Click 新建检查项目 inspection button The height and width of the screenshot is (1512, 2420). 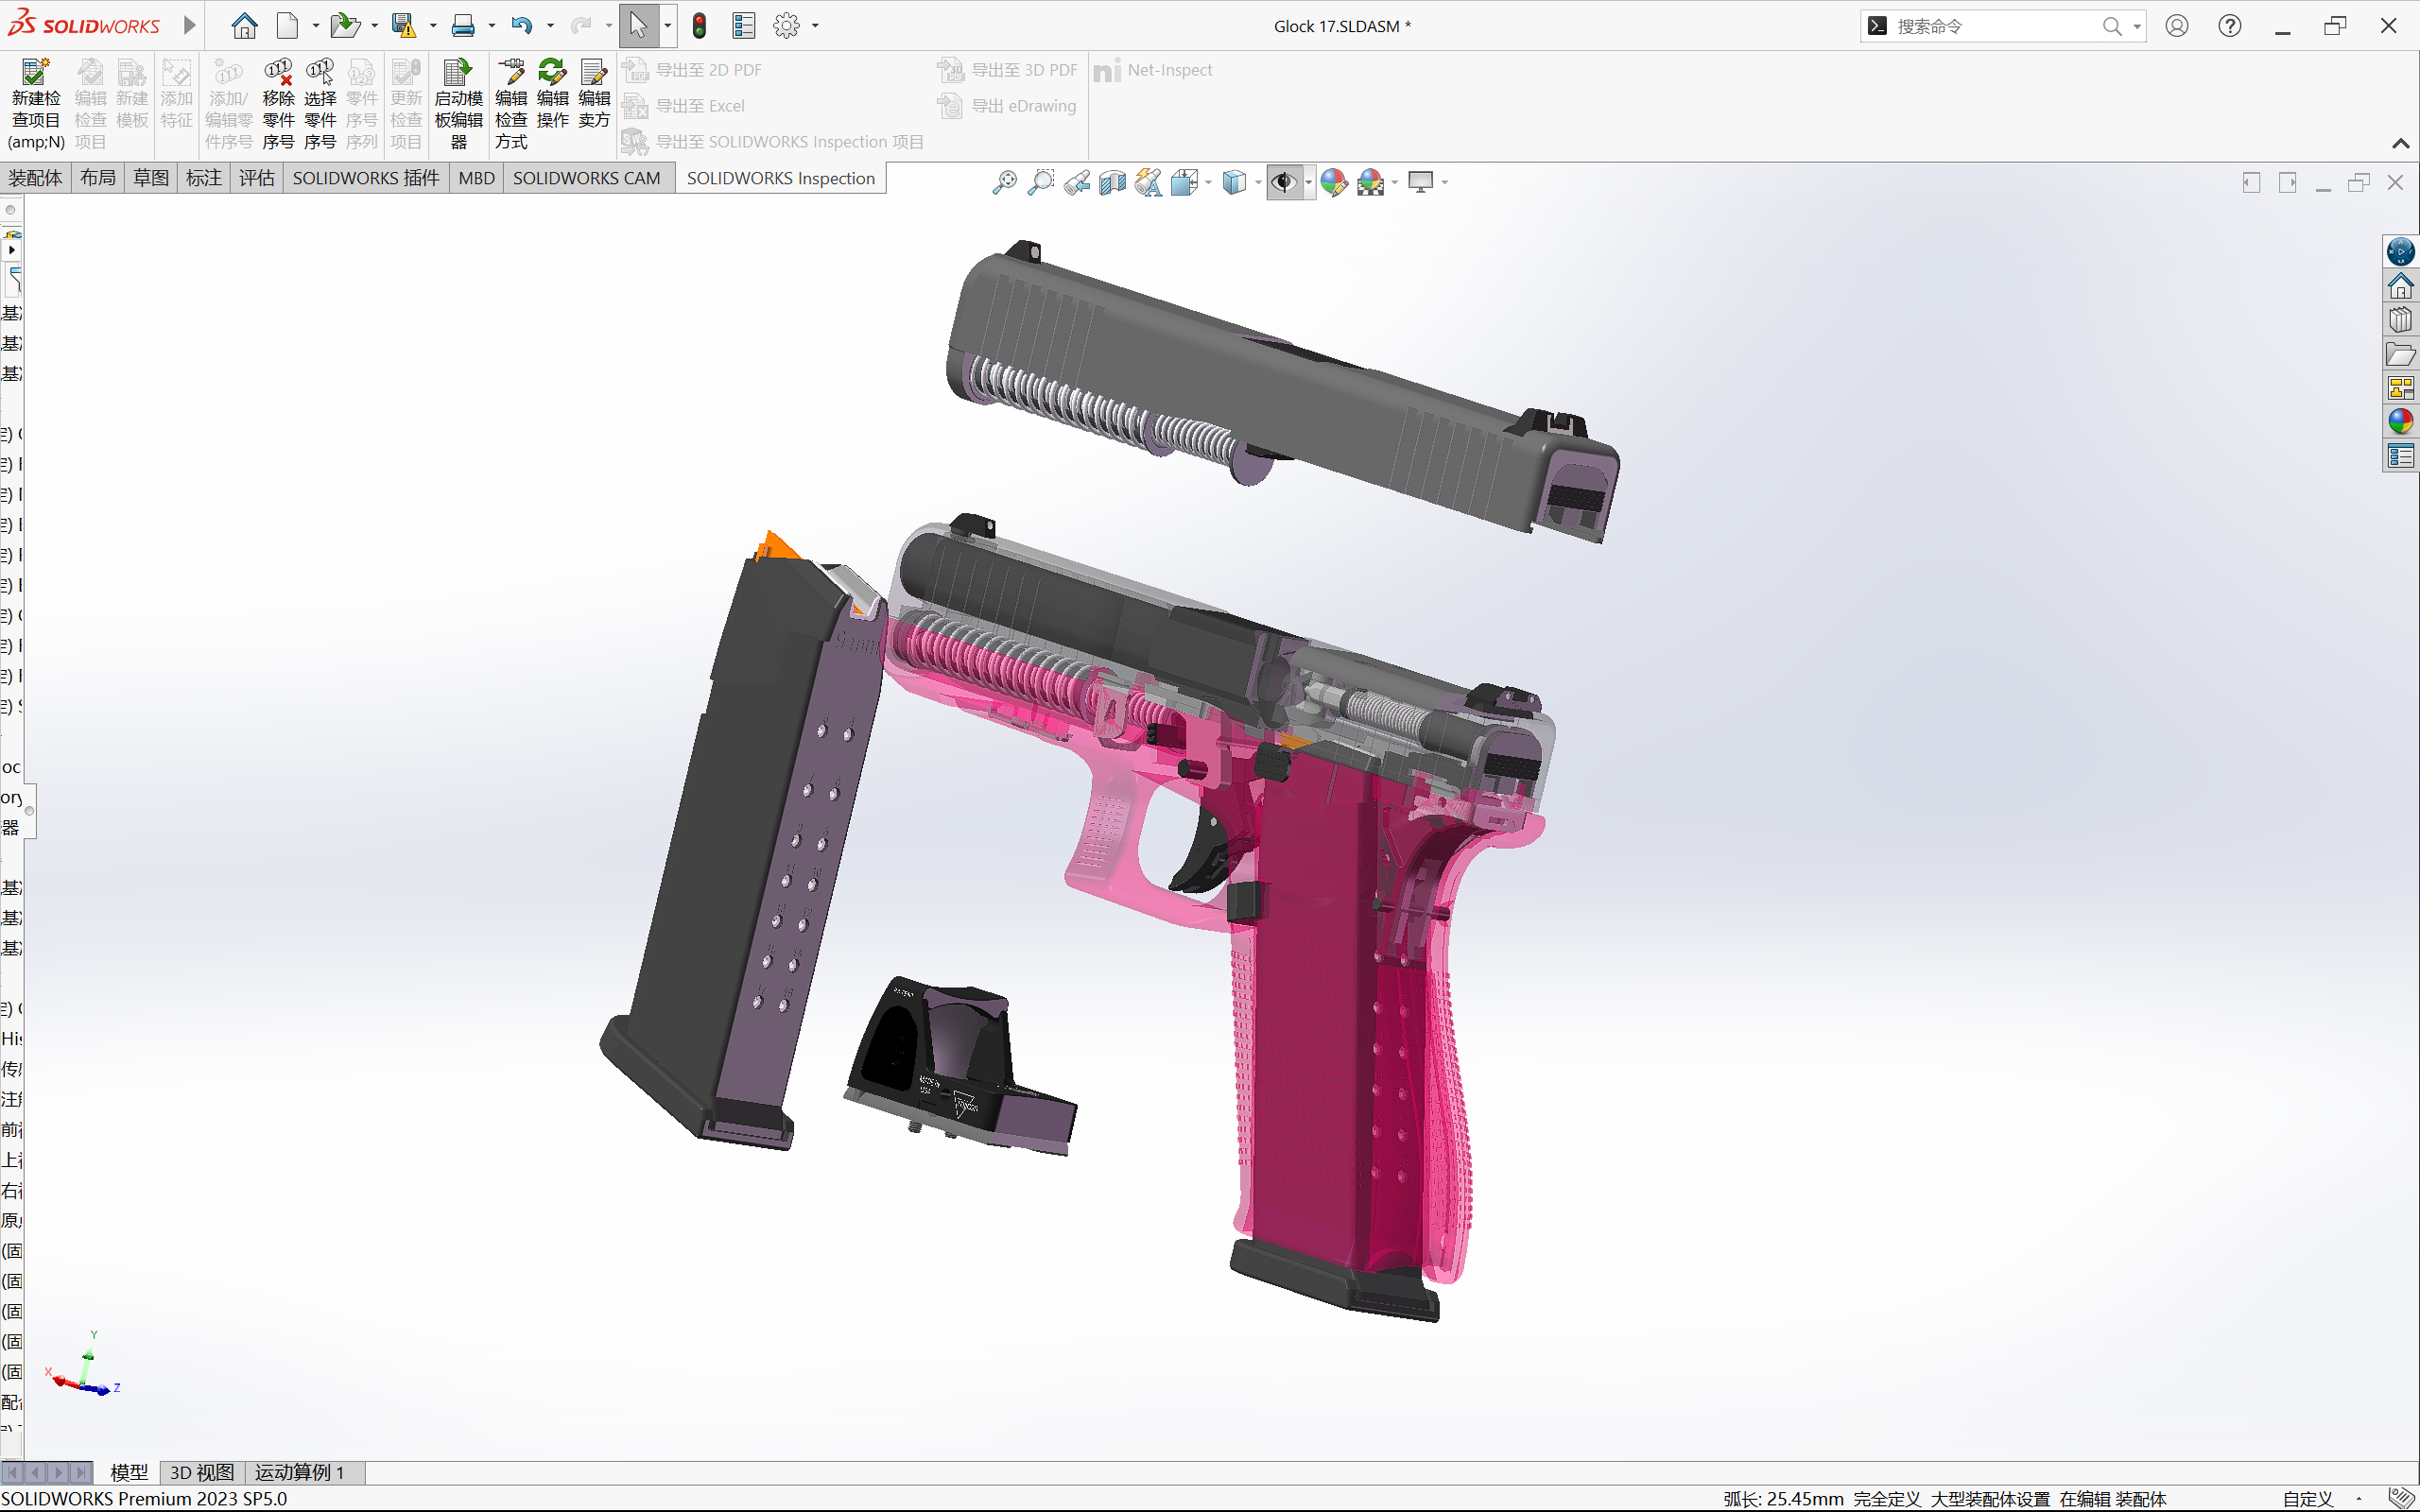pos(36,104)
